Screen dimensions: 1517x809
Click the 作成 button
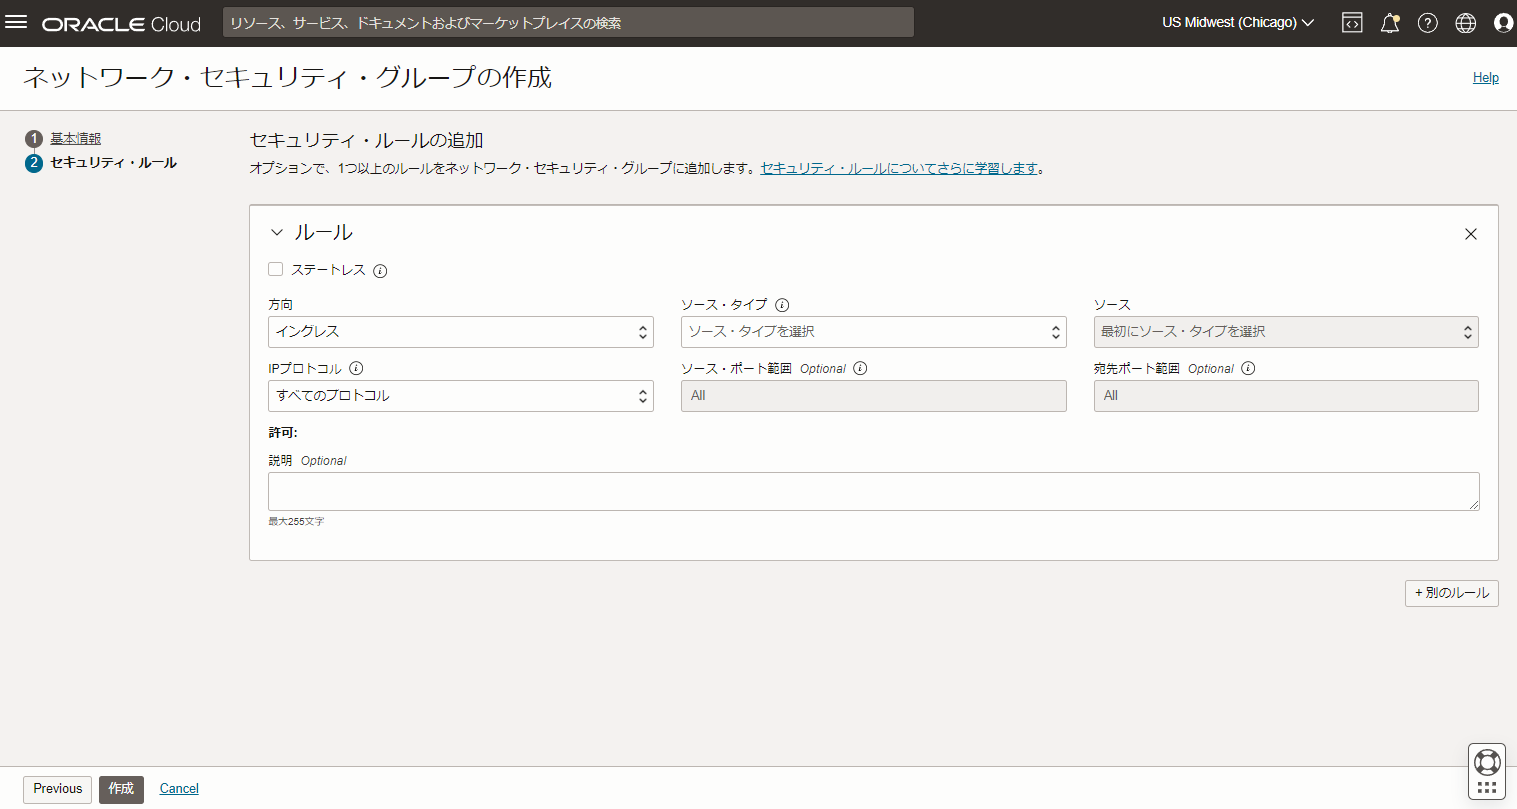click(x=121, y=789)
